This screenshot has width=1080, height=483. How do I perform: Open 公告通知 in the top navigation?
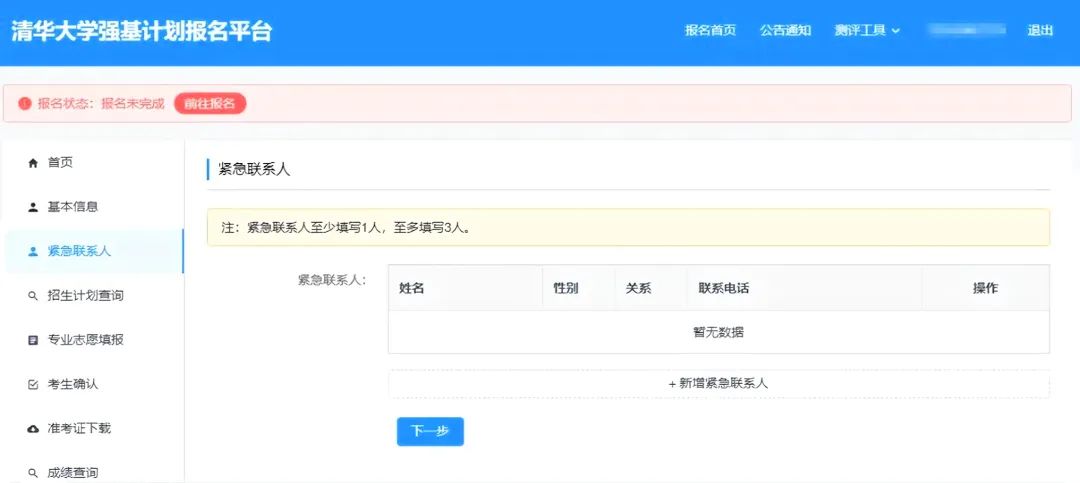[x=785, y=30]
